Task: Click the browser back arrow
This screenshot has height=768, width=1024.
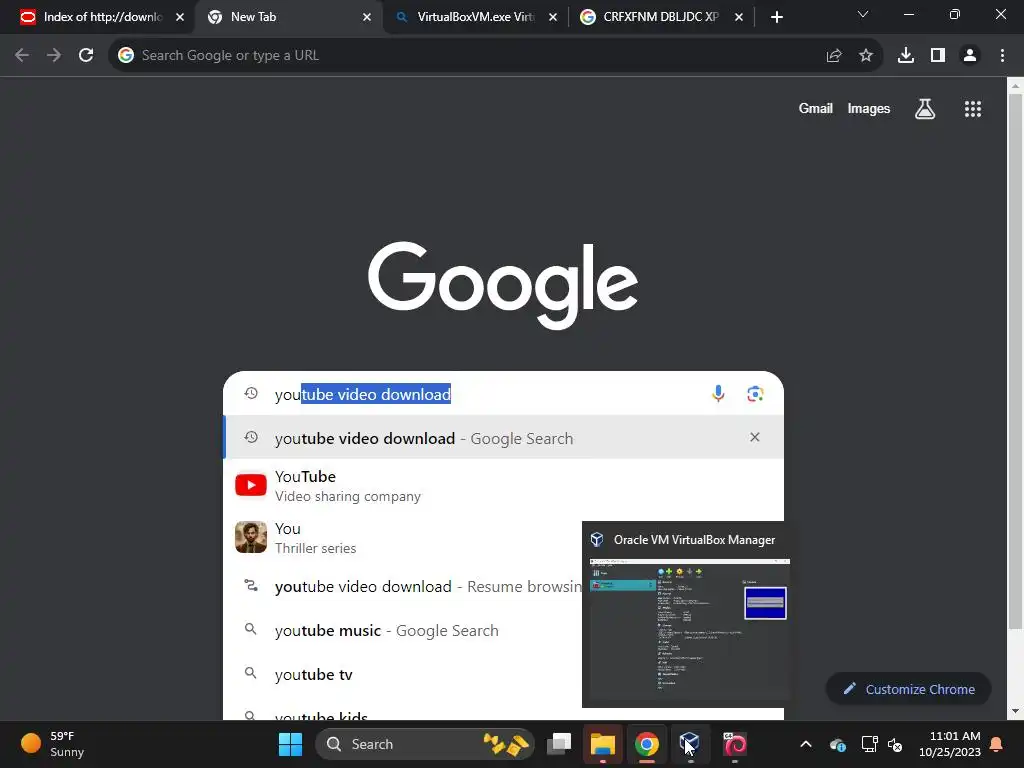Action: click(22, 56)
